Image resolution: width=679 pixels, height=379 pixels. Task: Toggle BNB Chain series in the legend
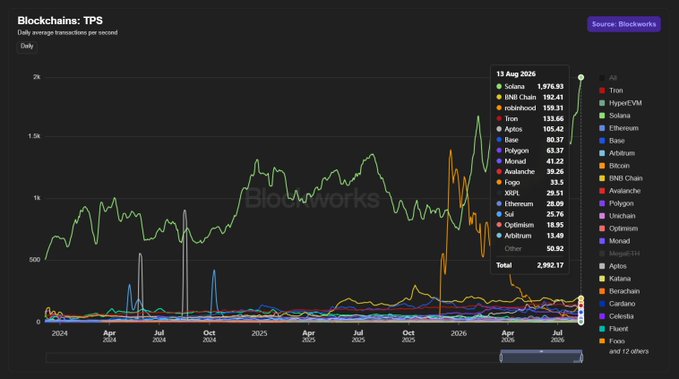tap(621, 178)
